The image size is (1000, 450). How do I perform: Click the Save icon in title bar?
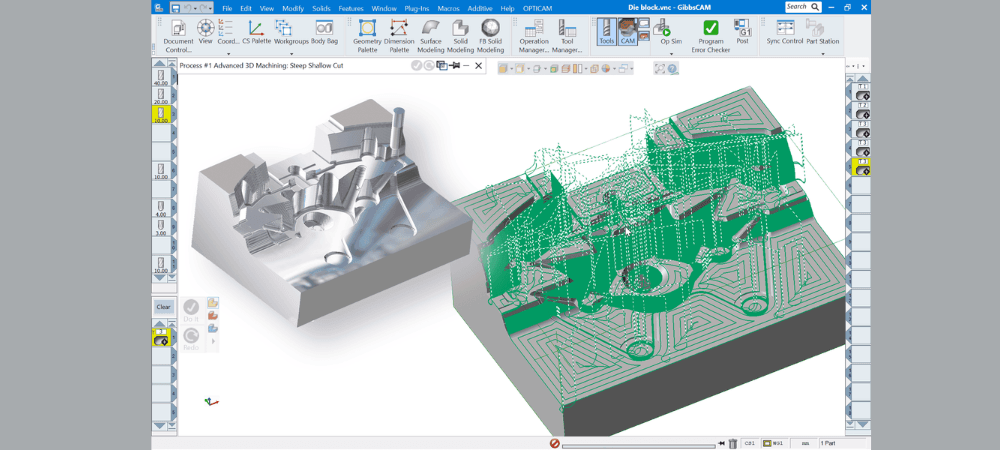coord(175,8)
